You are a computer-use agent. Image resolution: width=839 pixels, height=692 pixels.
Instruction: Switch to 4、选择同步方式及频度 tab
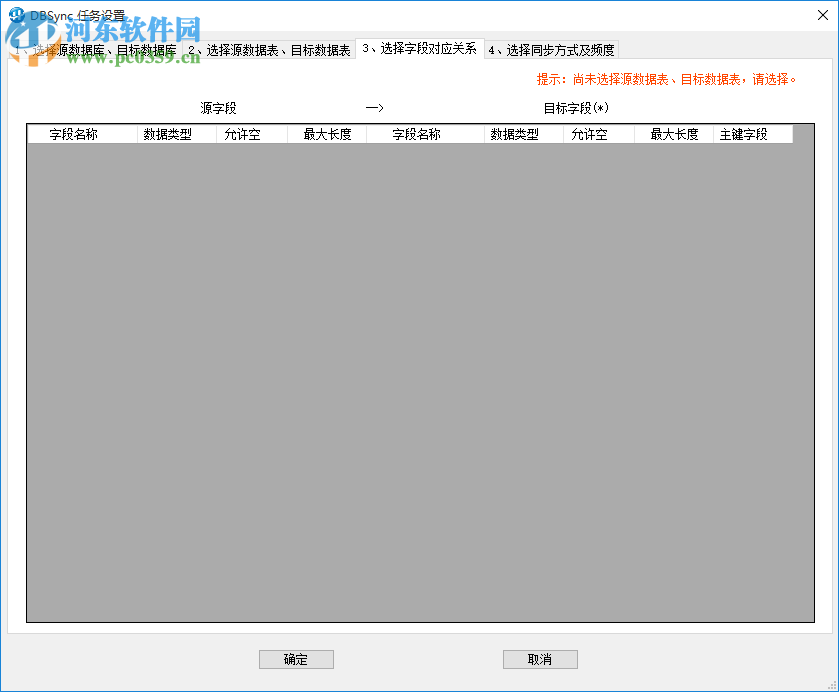pyautogui.click(x=551, y=49)
